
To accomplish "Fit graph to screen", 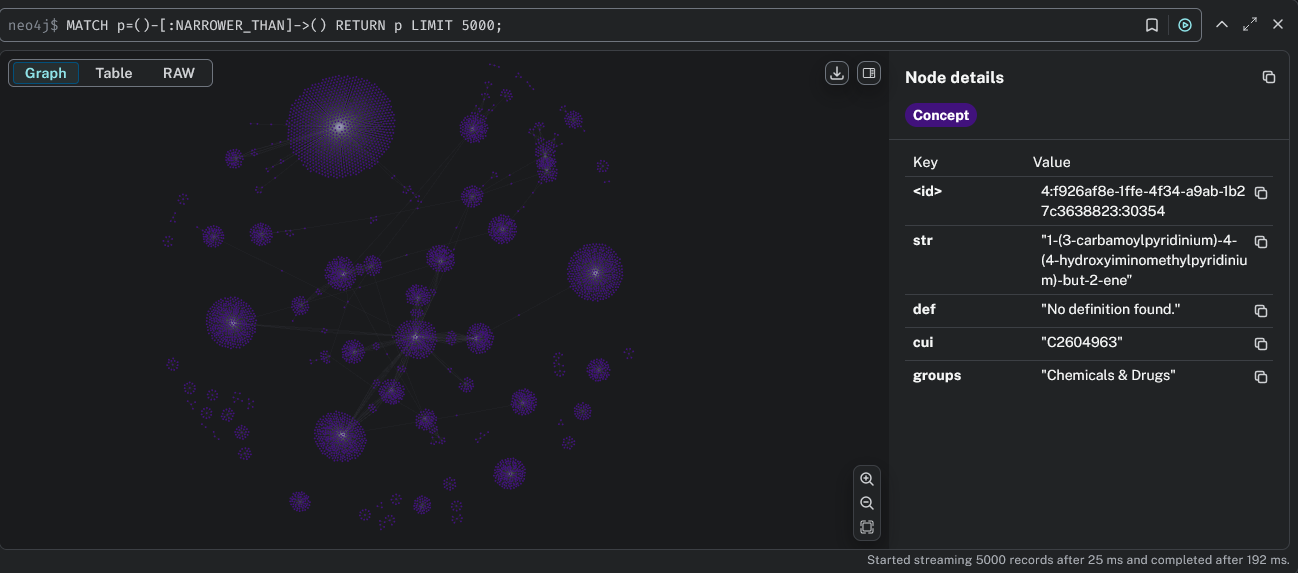I will click(867, 527).
